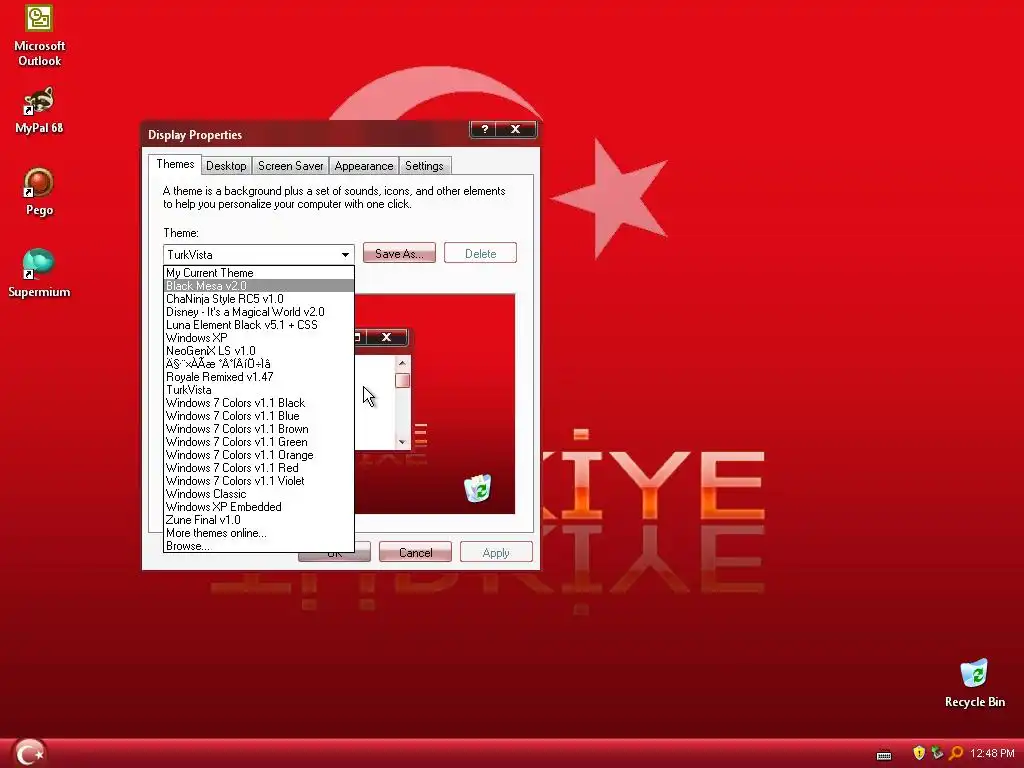Select Windows 7 Colors v1.1 Blue
The width and height of the screenshot is (1024, 768).
coord(259,416)
